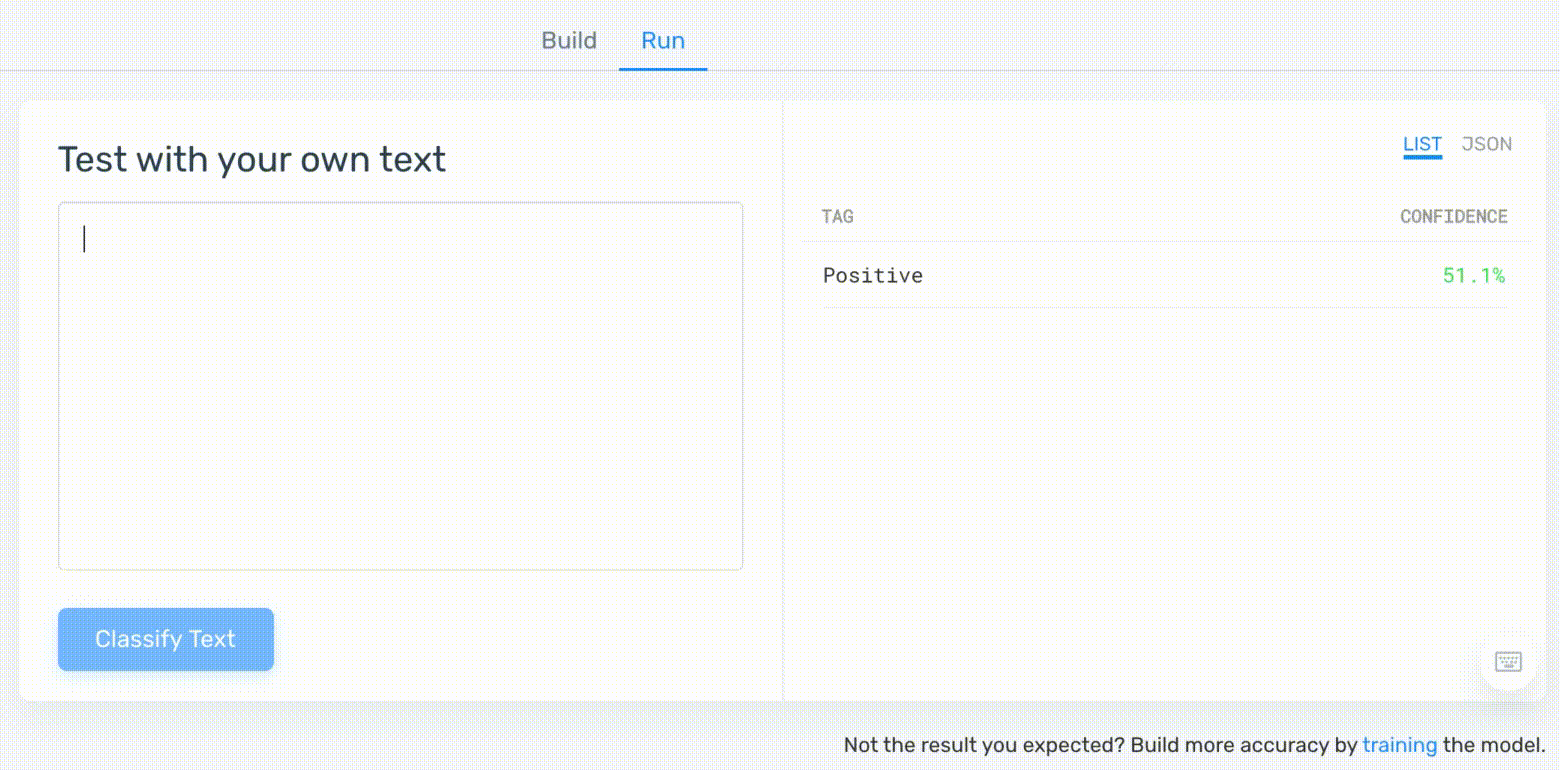Focus the test text input box
This screenshot has width=1560, height=770.
(x=400, y=386)
